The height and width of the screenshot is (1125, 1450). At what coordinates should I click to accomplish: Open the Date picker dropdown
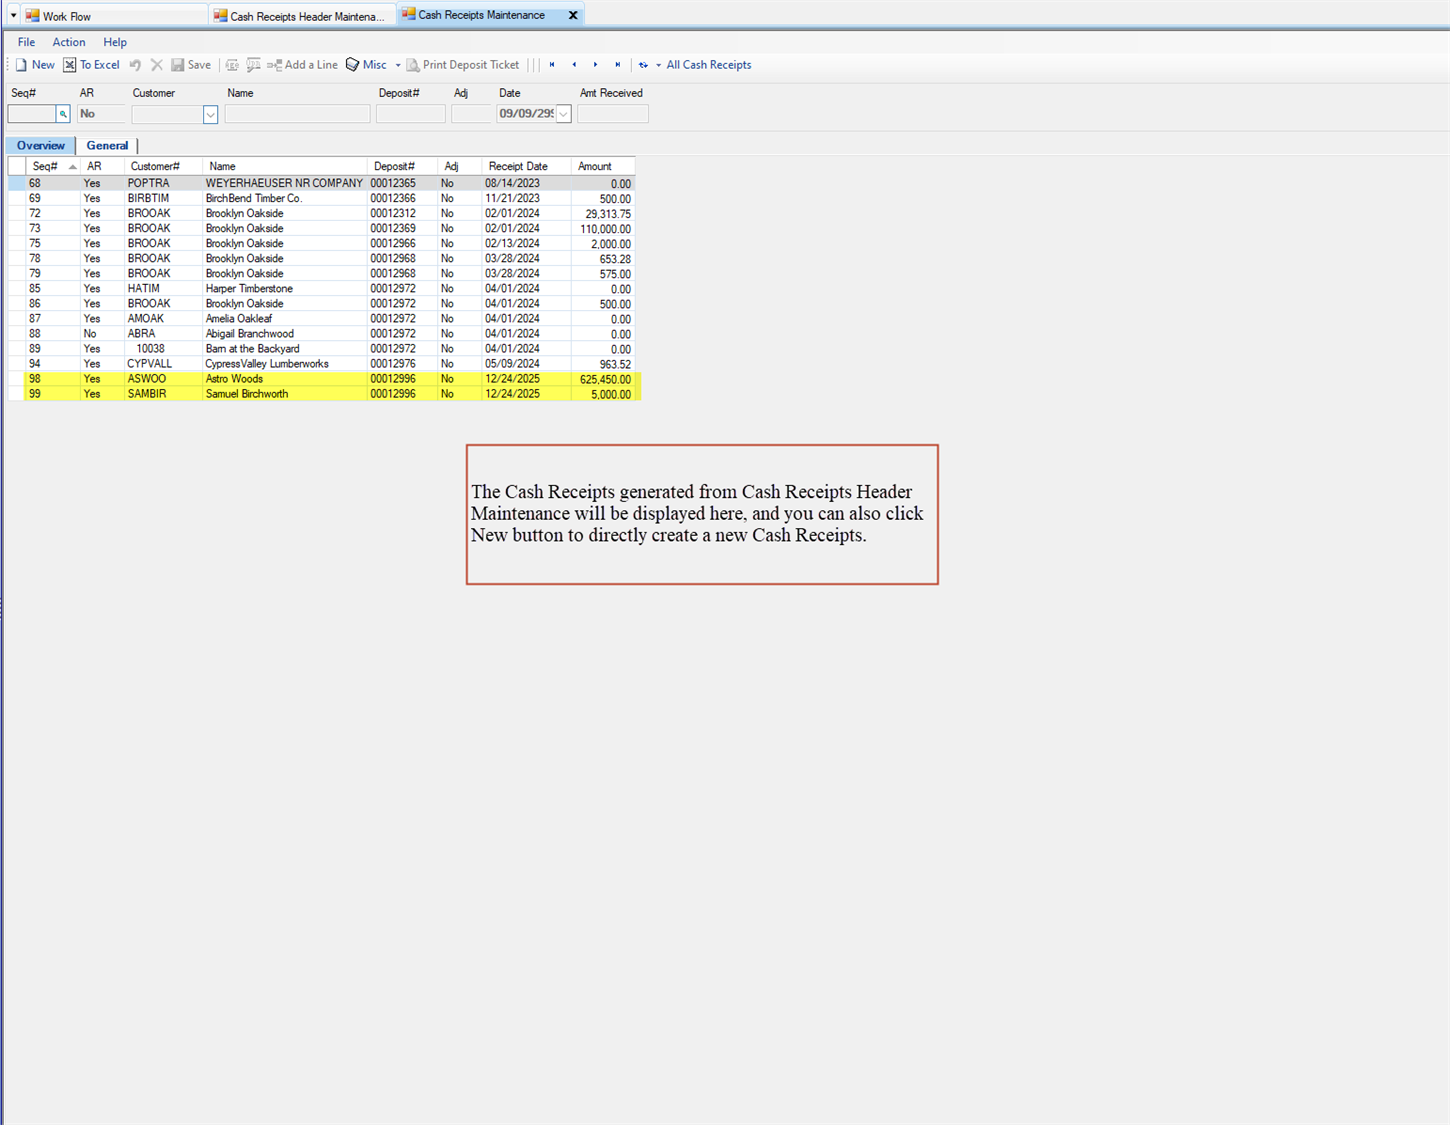[563, 113]
